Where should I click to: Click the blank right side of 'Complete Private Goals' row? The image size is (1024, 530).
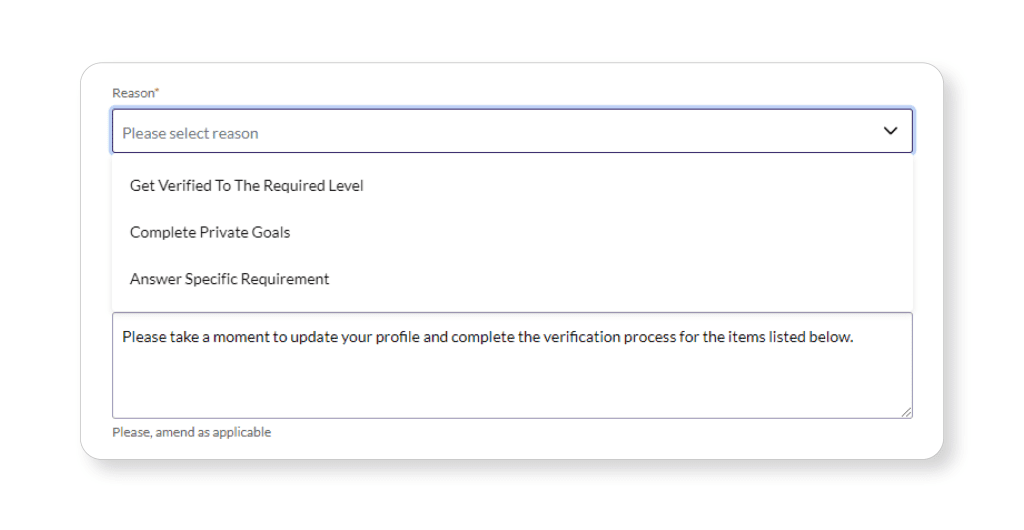click(x=650, y=232)
